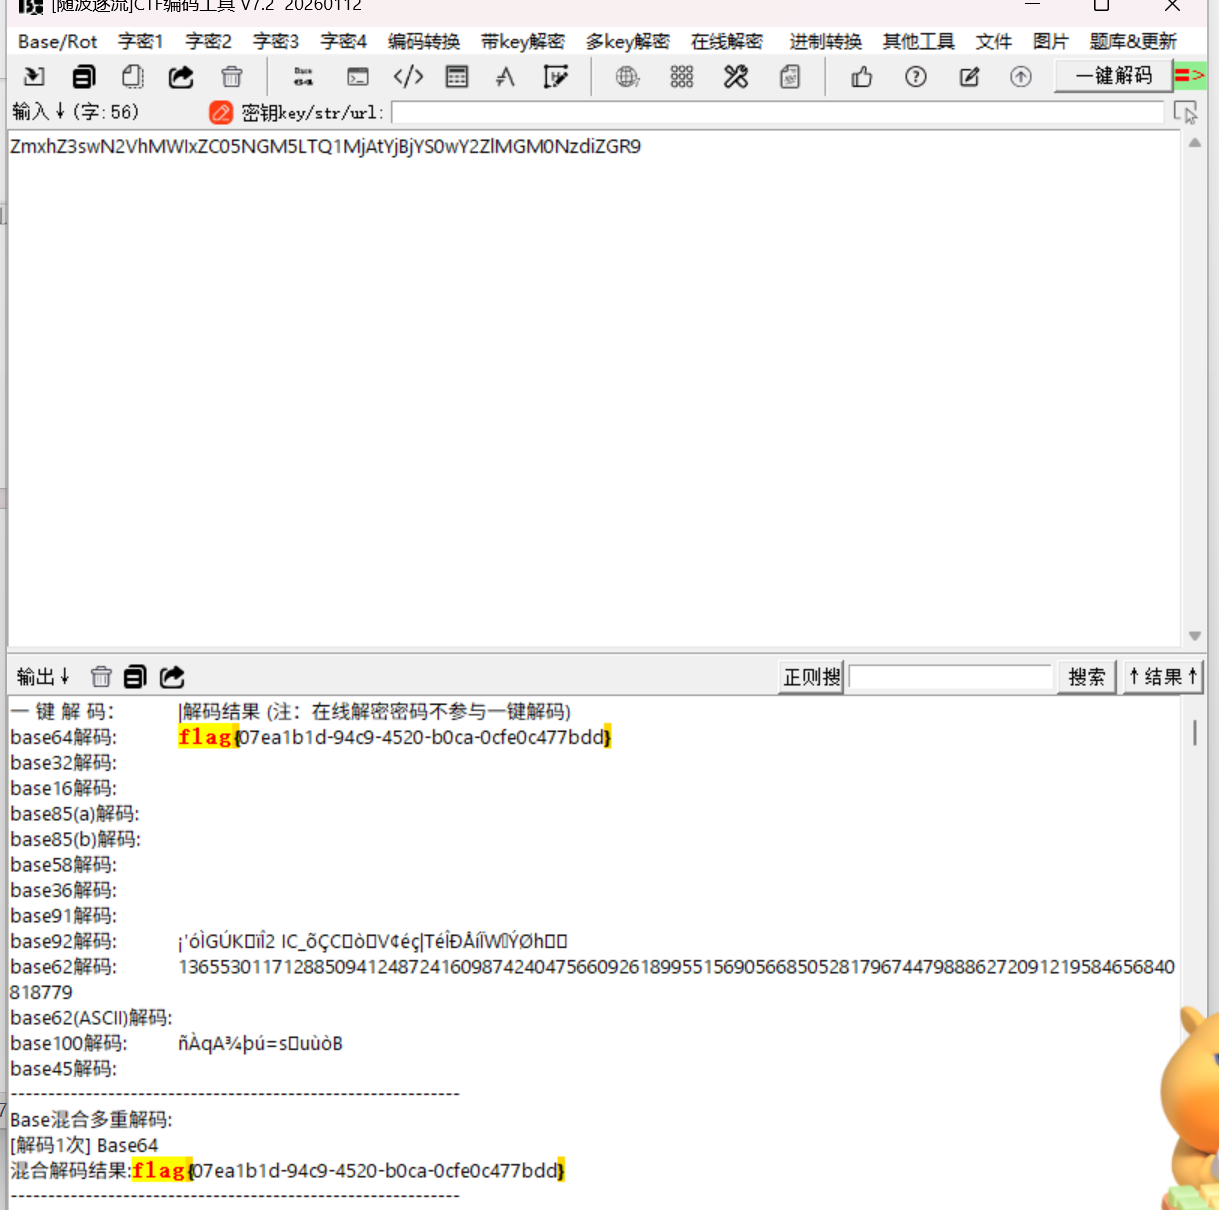The width and height of the screenshot is (1219, 1210).
Task: Click the 输出↓ label button
Action: [42, 677]
